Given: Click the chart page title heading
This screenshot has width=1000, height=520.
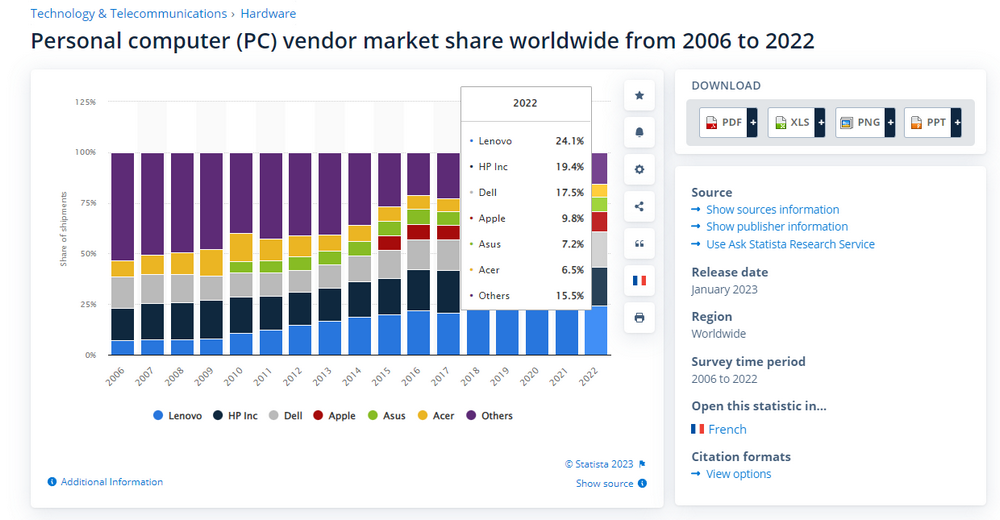Looking at the screenshot, I should pos(423,41).
